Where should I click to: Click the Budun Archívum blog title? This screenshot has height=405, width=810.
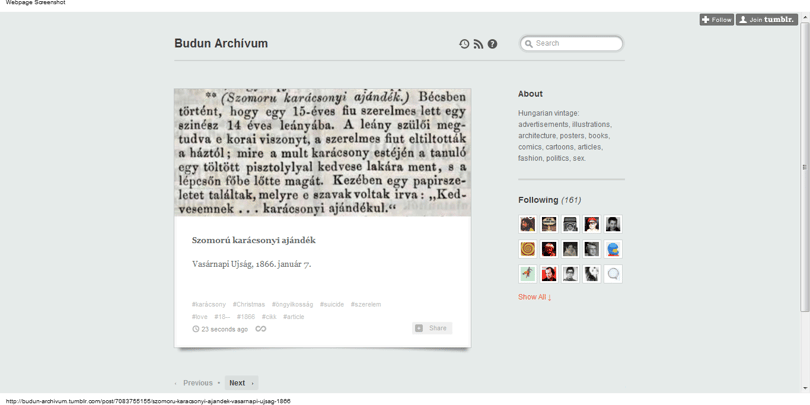(221, 43)
